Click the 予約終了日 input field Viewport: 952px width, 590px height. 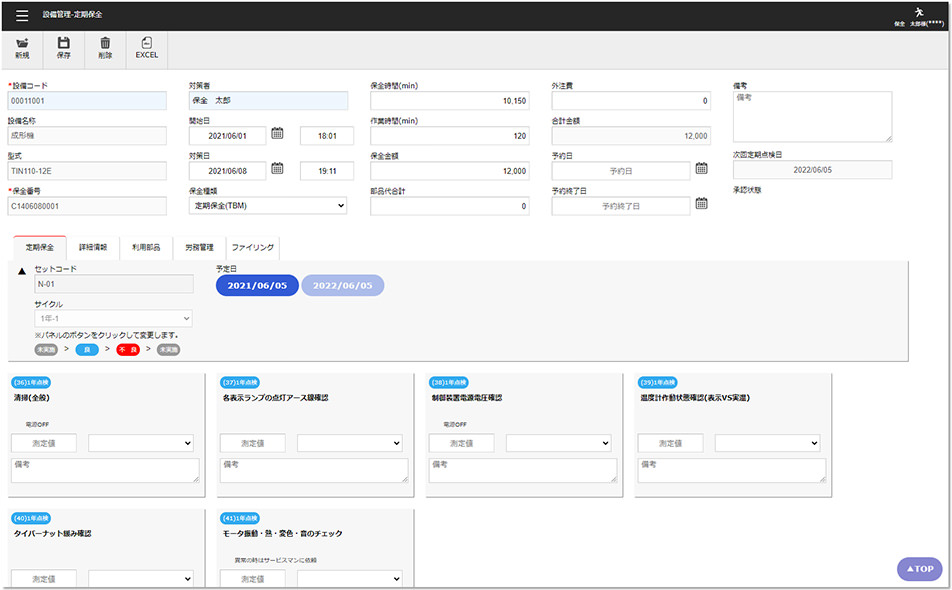click(620, 206)
